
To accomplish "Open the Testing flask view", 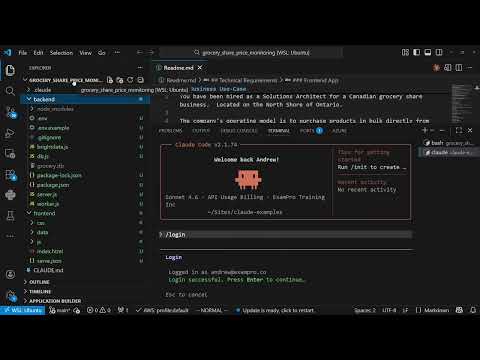I will click(10, 216).
